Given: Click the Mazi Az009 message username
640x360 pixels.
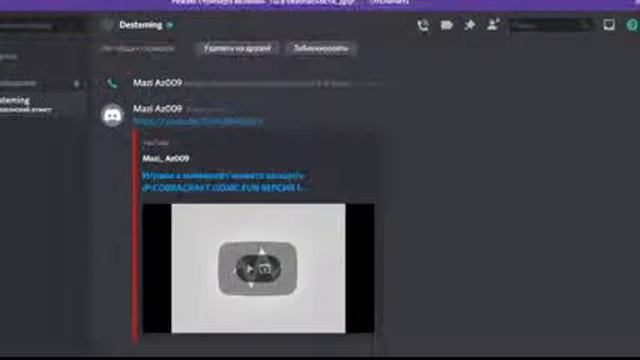Looking at the screenshot, I should (x=157, y=109).
